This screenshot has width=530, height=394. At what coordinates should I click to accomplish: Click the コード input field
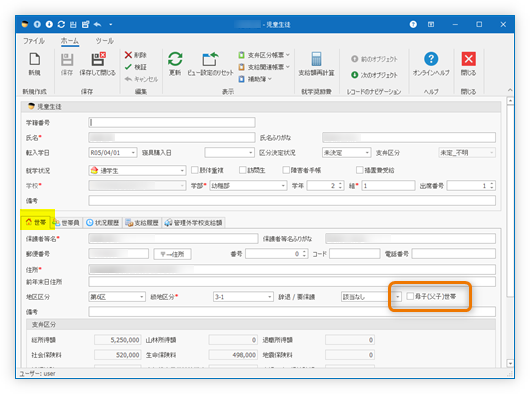[x=355, y=253]
